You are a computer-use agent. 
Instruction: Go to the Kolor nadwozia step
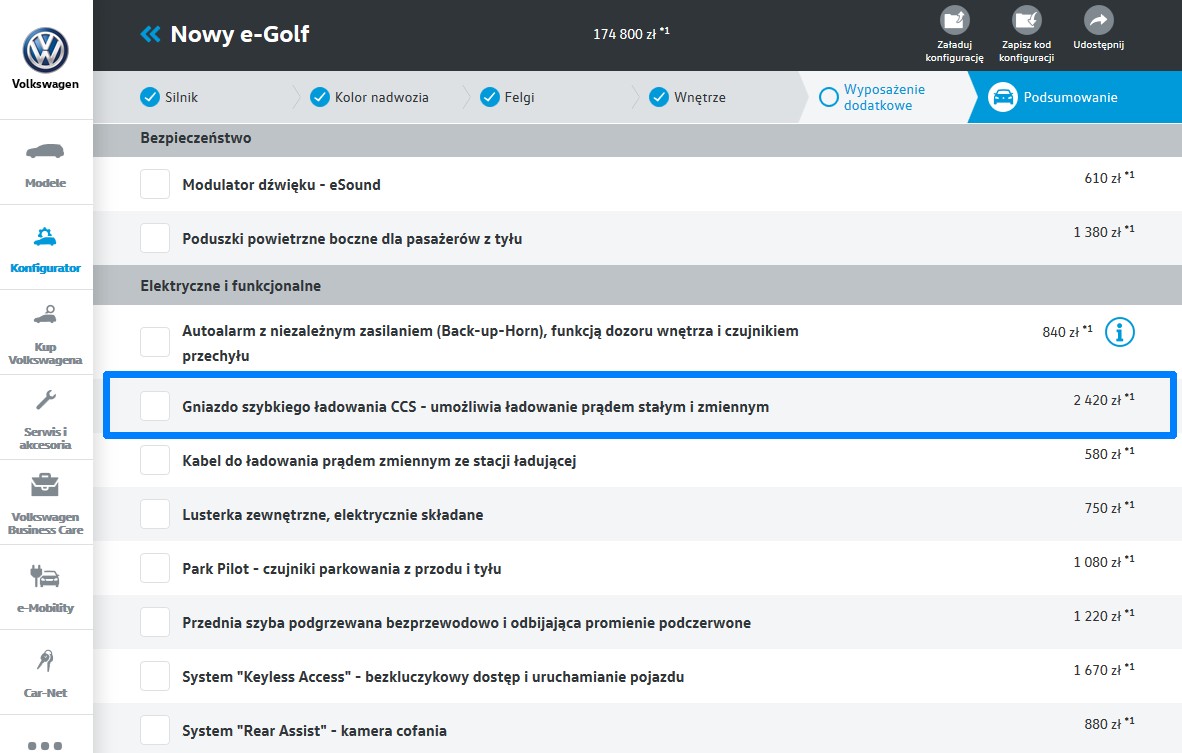coord(369,97)
